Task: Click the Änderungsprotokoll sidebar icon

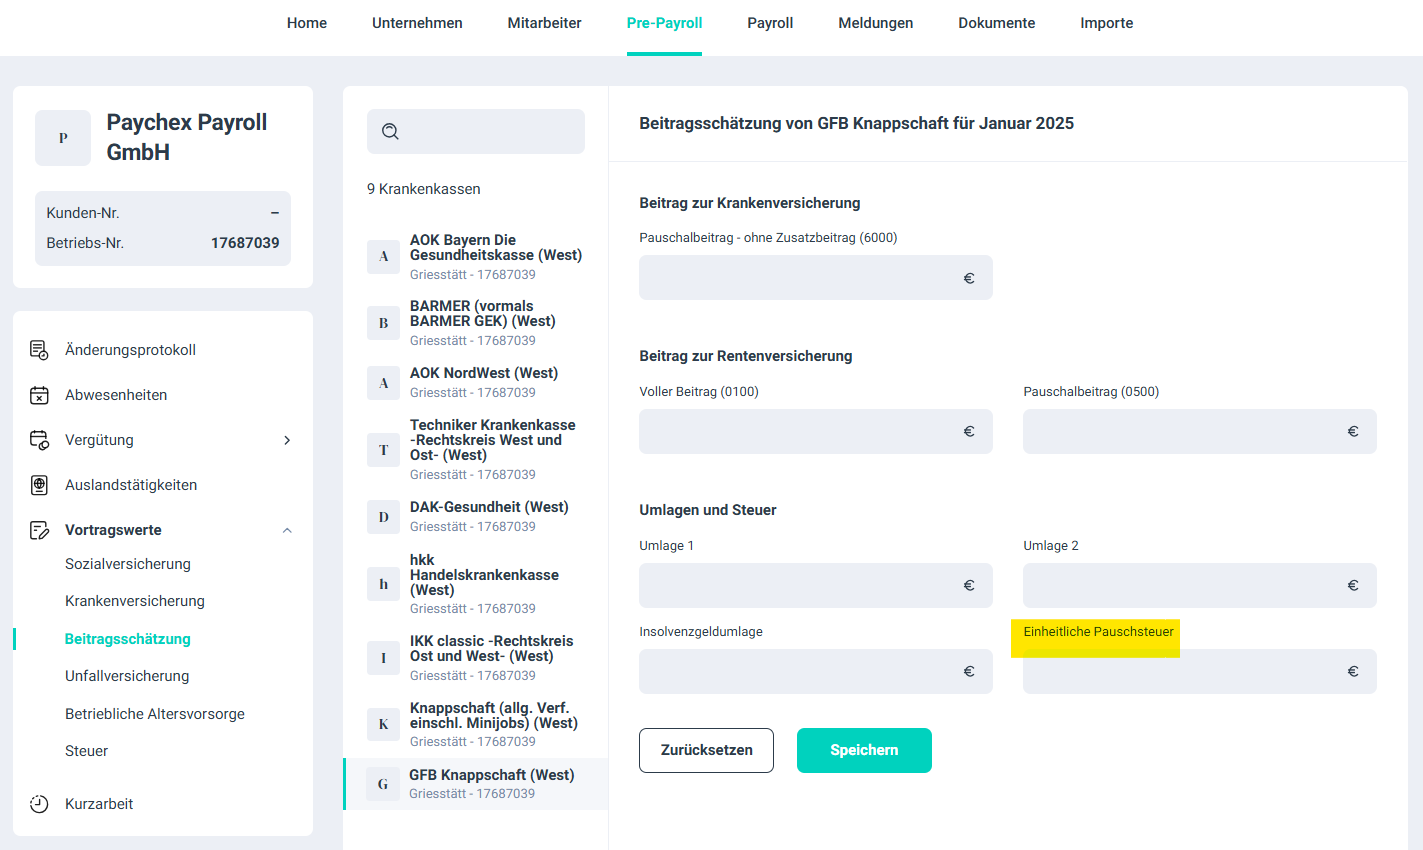Action: click(x=39, y=350)
